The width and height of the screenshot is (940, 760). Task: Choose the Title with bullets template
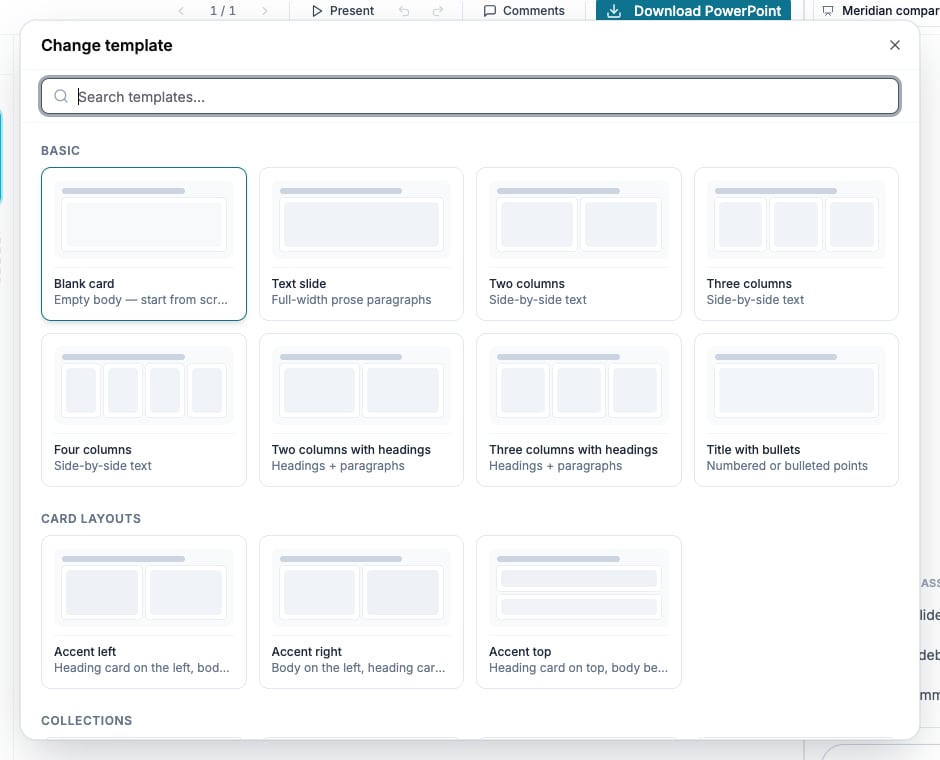point(796,410)
